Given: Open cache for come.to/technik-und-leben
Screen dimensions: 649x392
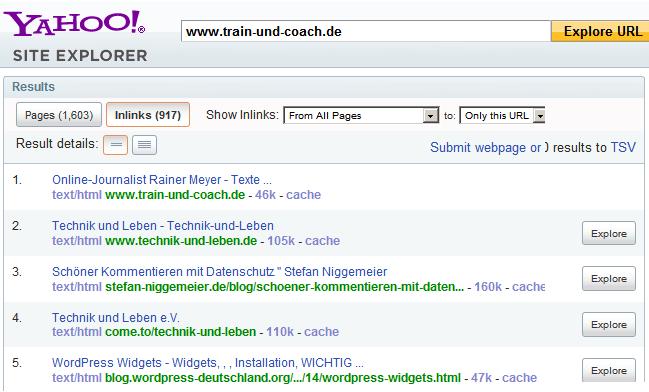Looking at the screenshot, I should [x=322, y=332].
